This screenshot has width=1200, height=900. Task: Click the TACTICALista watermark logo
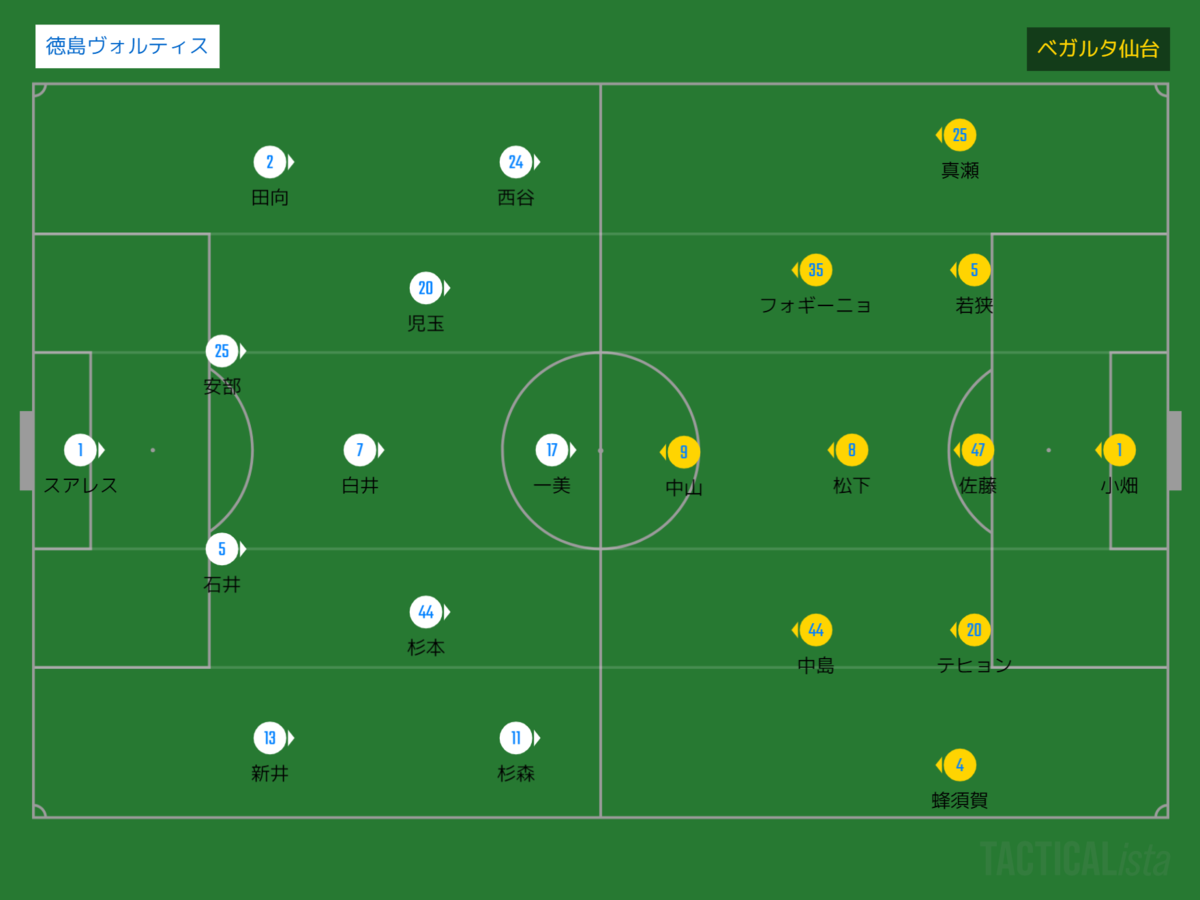[1075, 858]
